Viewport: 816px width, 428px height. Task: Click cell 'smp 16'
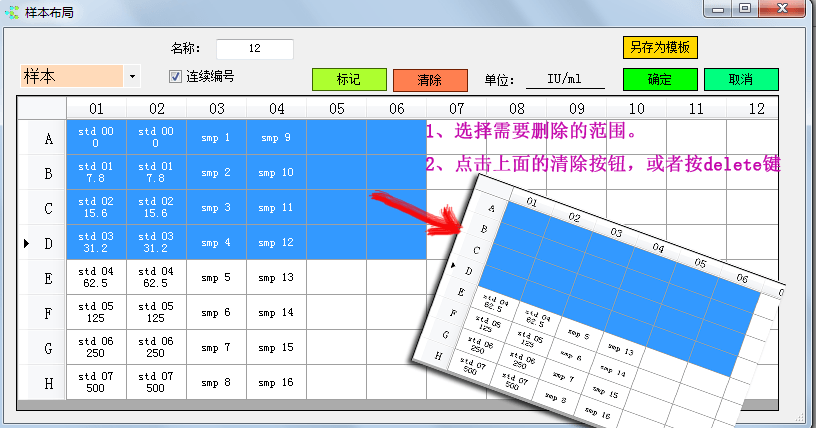276,382
